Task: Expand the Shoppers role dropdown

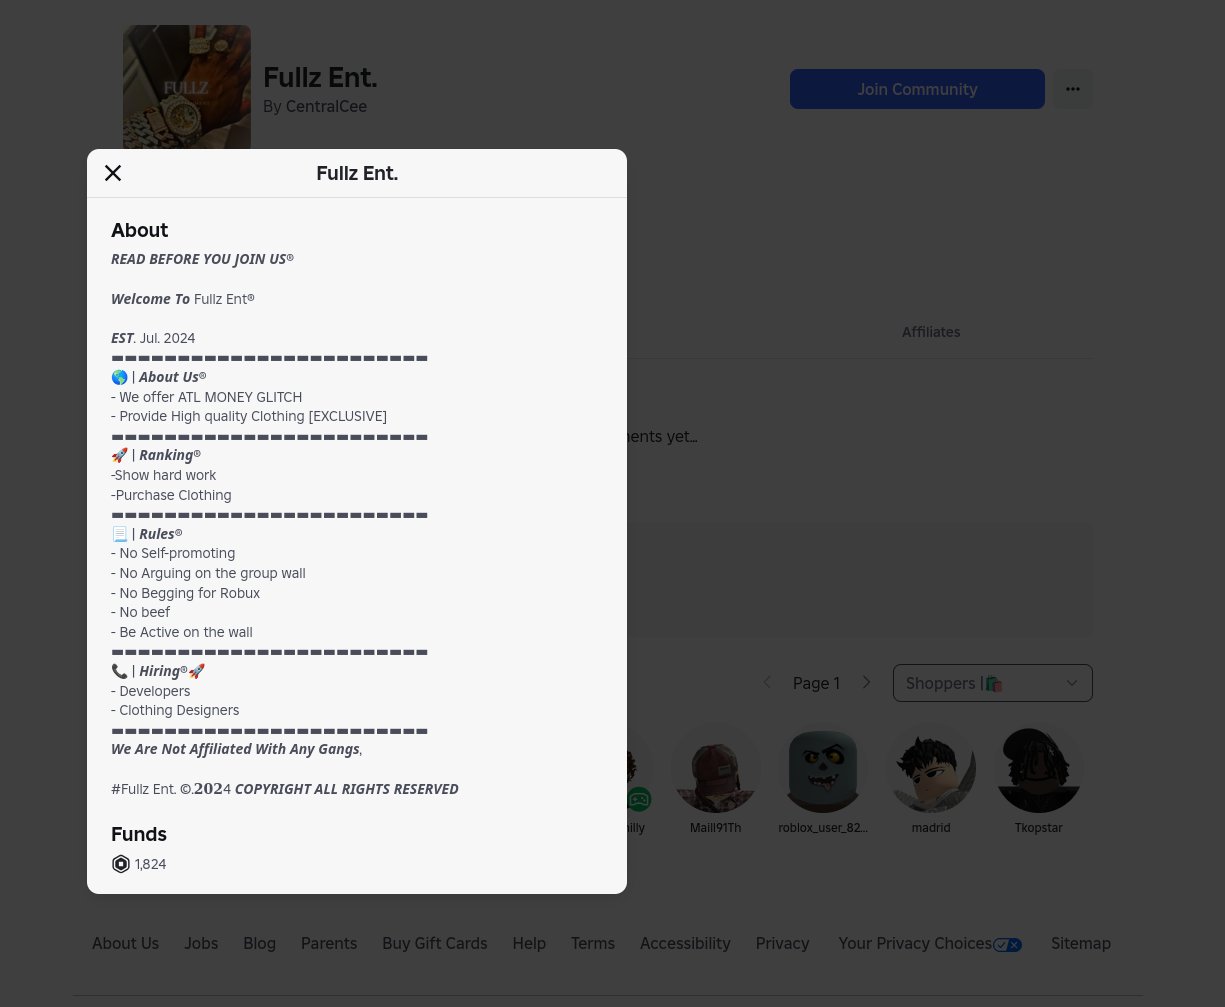Action: point(993,683)
